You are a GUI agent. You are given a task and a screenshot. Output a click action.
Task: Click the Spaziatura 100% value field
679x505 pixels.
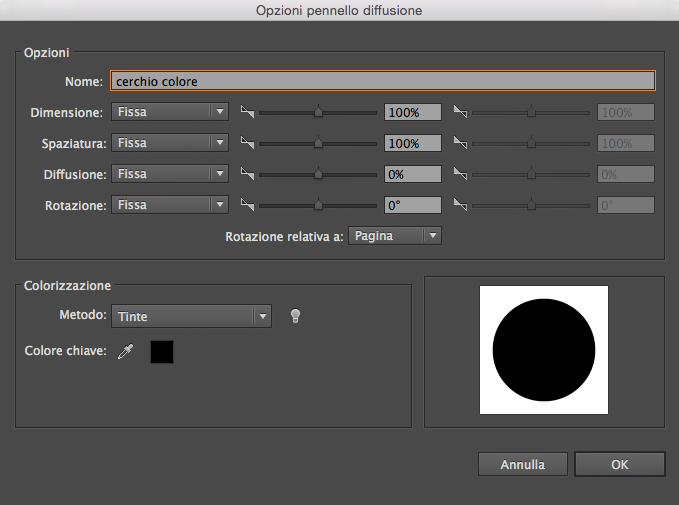point(413,143)
